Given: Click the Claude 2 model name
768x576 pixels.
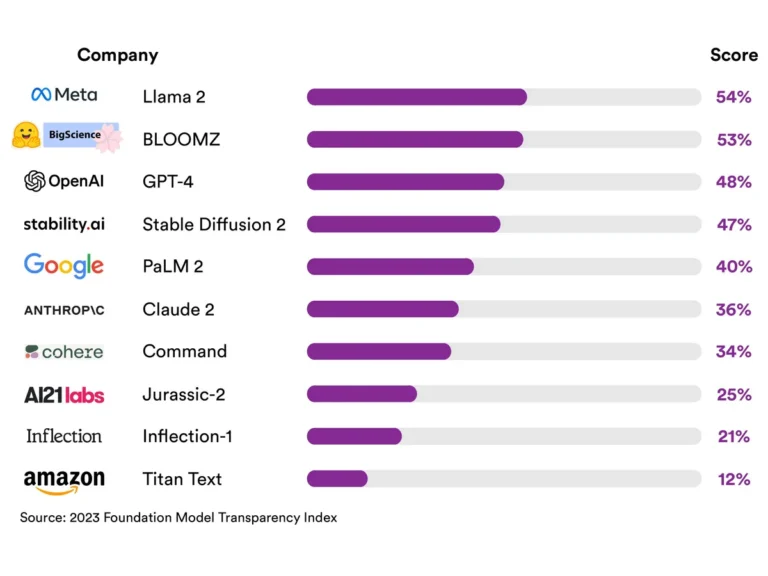Looking at the screenshot, I should (x=178, y=310).
